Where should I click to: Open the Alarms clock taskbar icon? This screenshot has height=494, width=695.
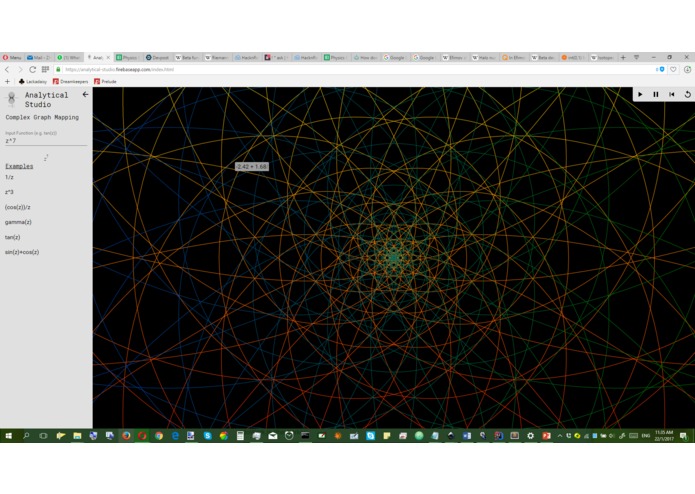289,436
